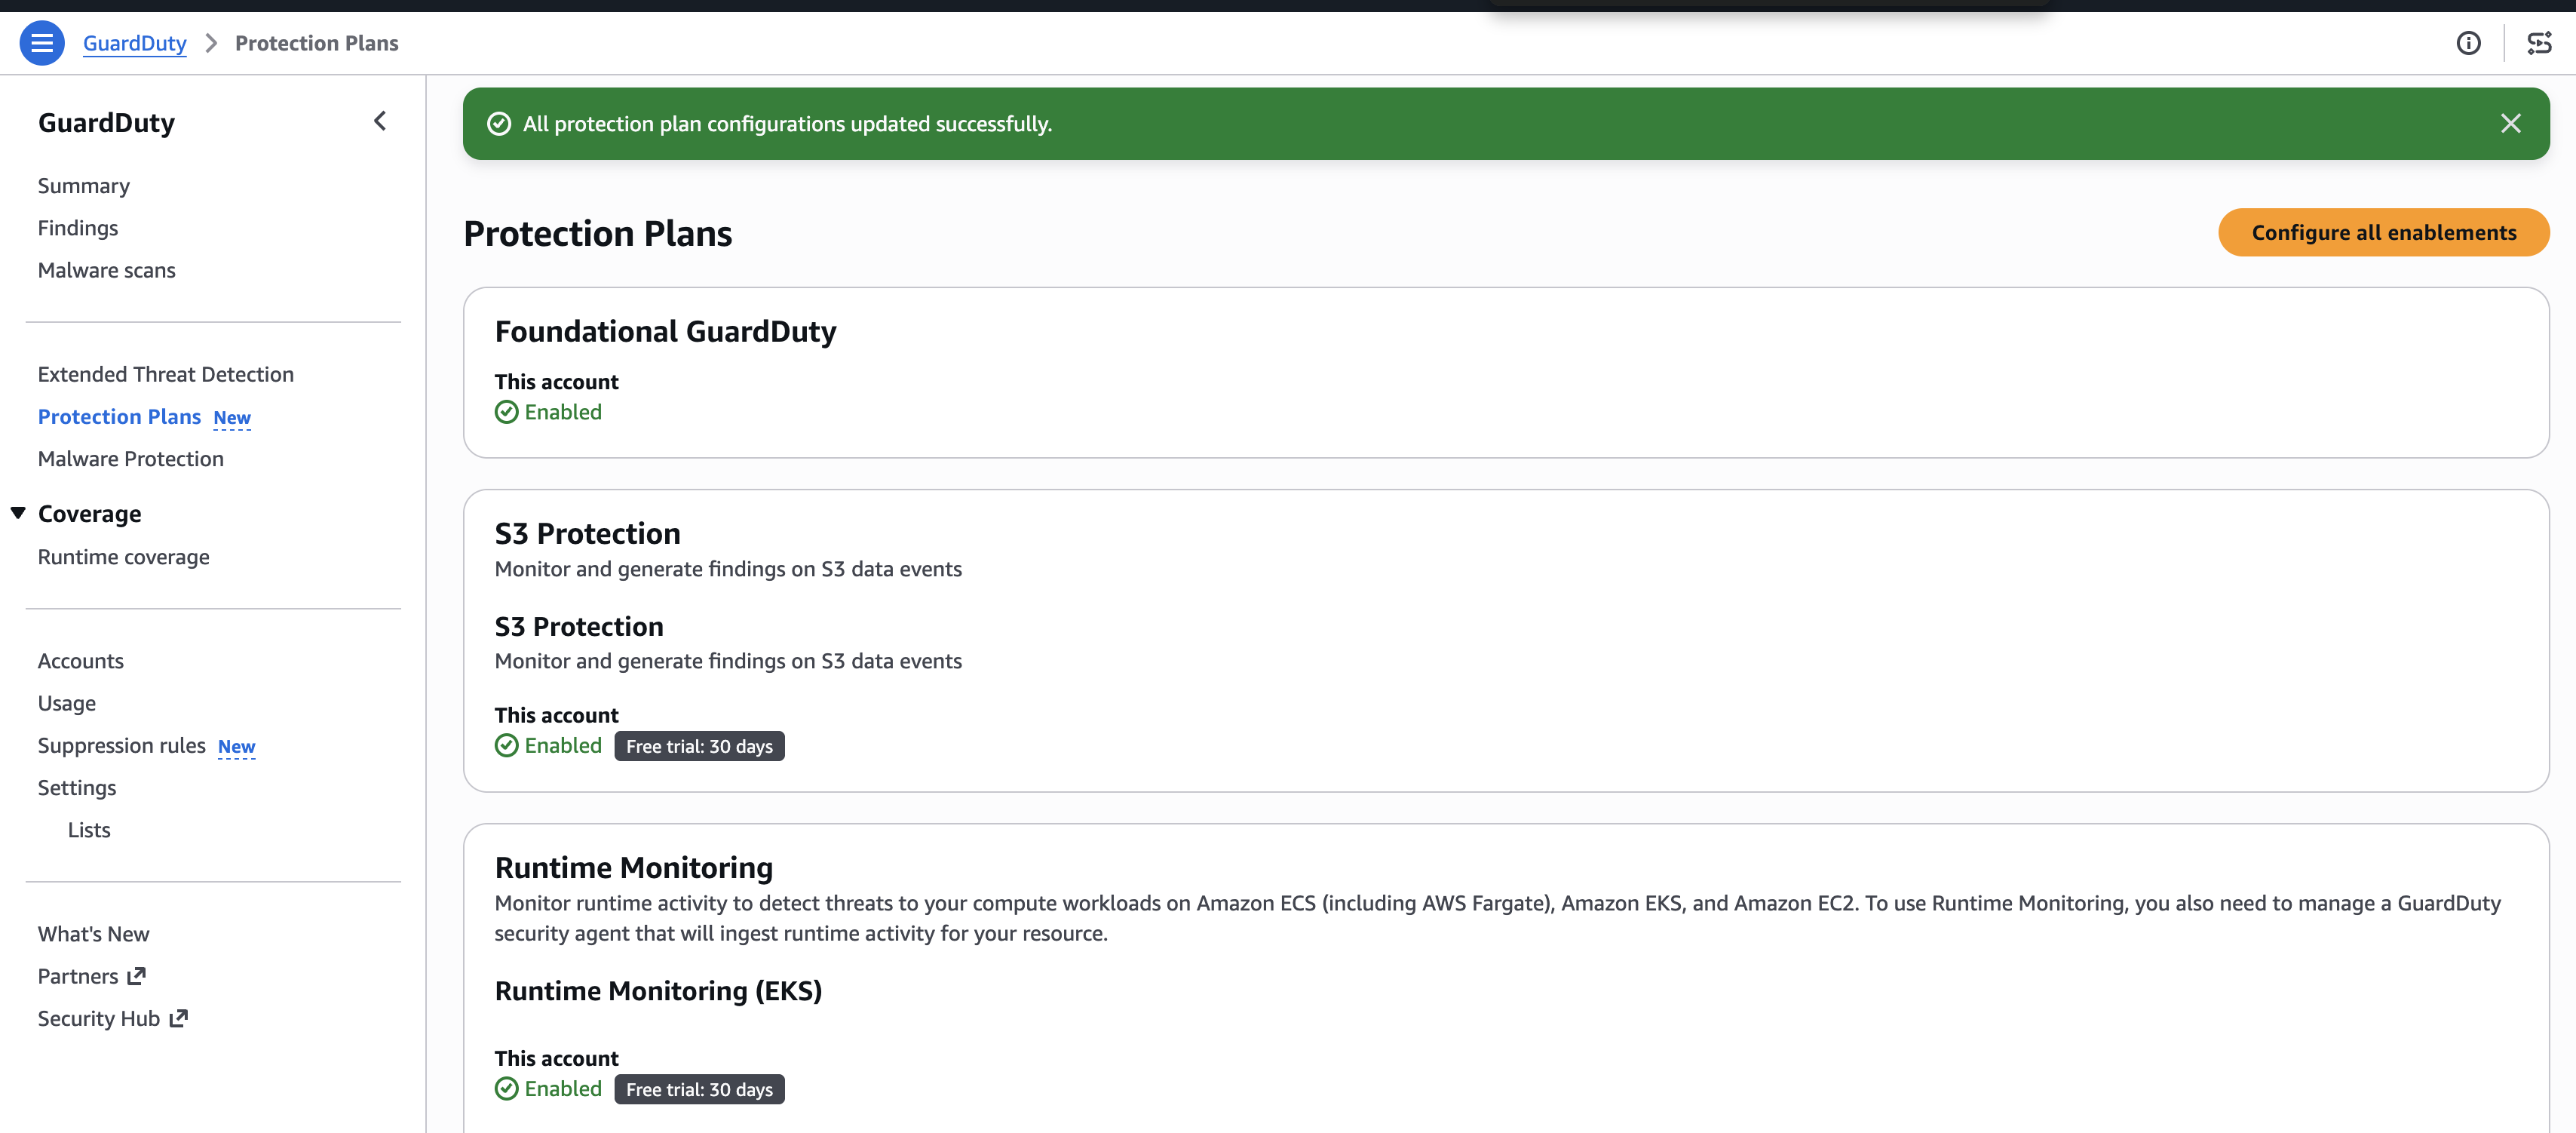The height and width of the screenshot is (1133, 2576).
Task: Collapse the Coverage section triangle
Action: (x=18, y=513)
